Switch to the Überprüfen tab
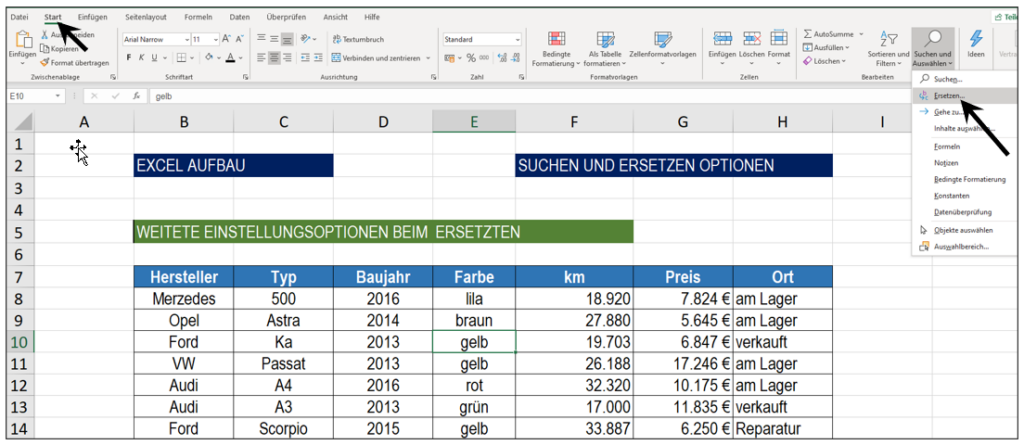The width and height of the screenshot is (1024, 445). tap(286, 16)
